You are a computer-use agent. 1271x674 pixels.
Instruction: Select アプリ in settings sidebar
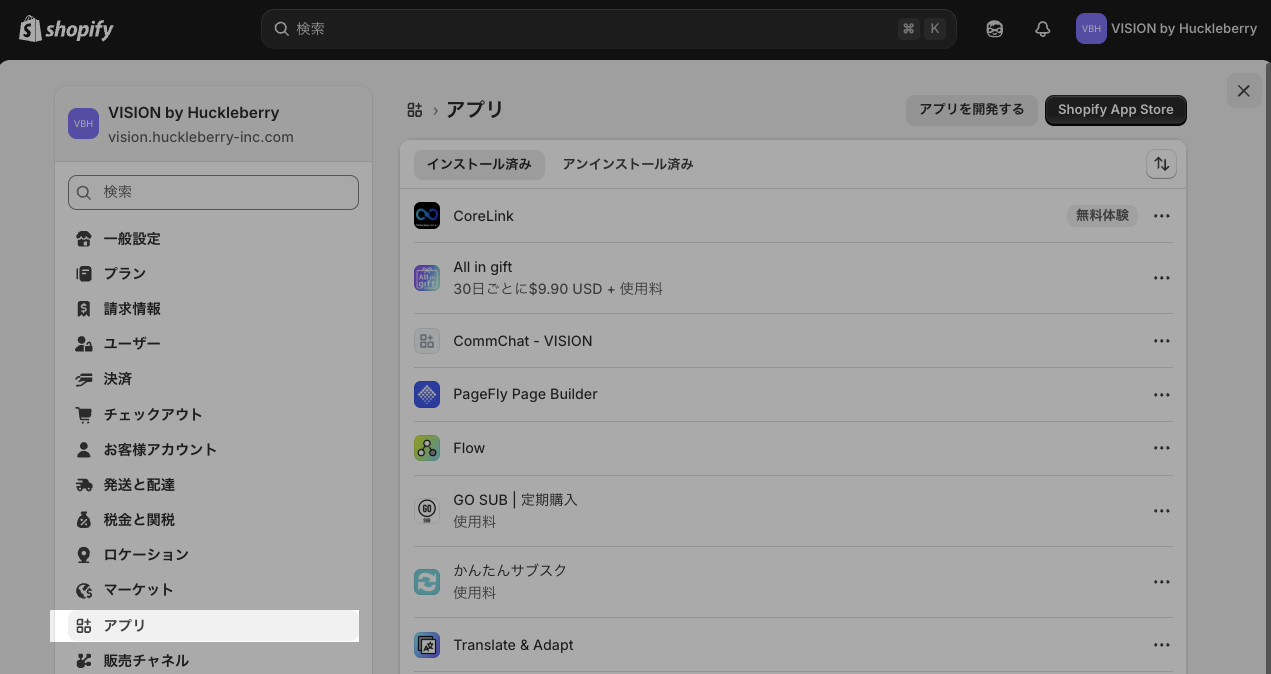[213, 626]
